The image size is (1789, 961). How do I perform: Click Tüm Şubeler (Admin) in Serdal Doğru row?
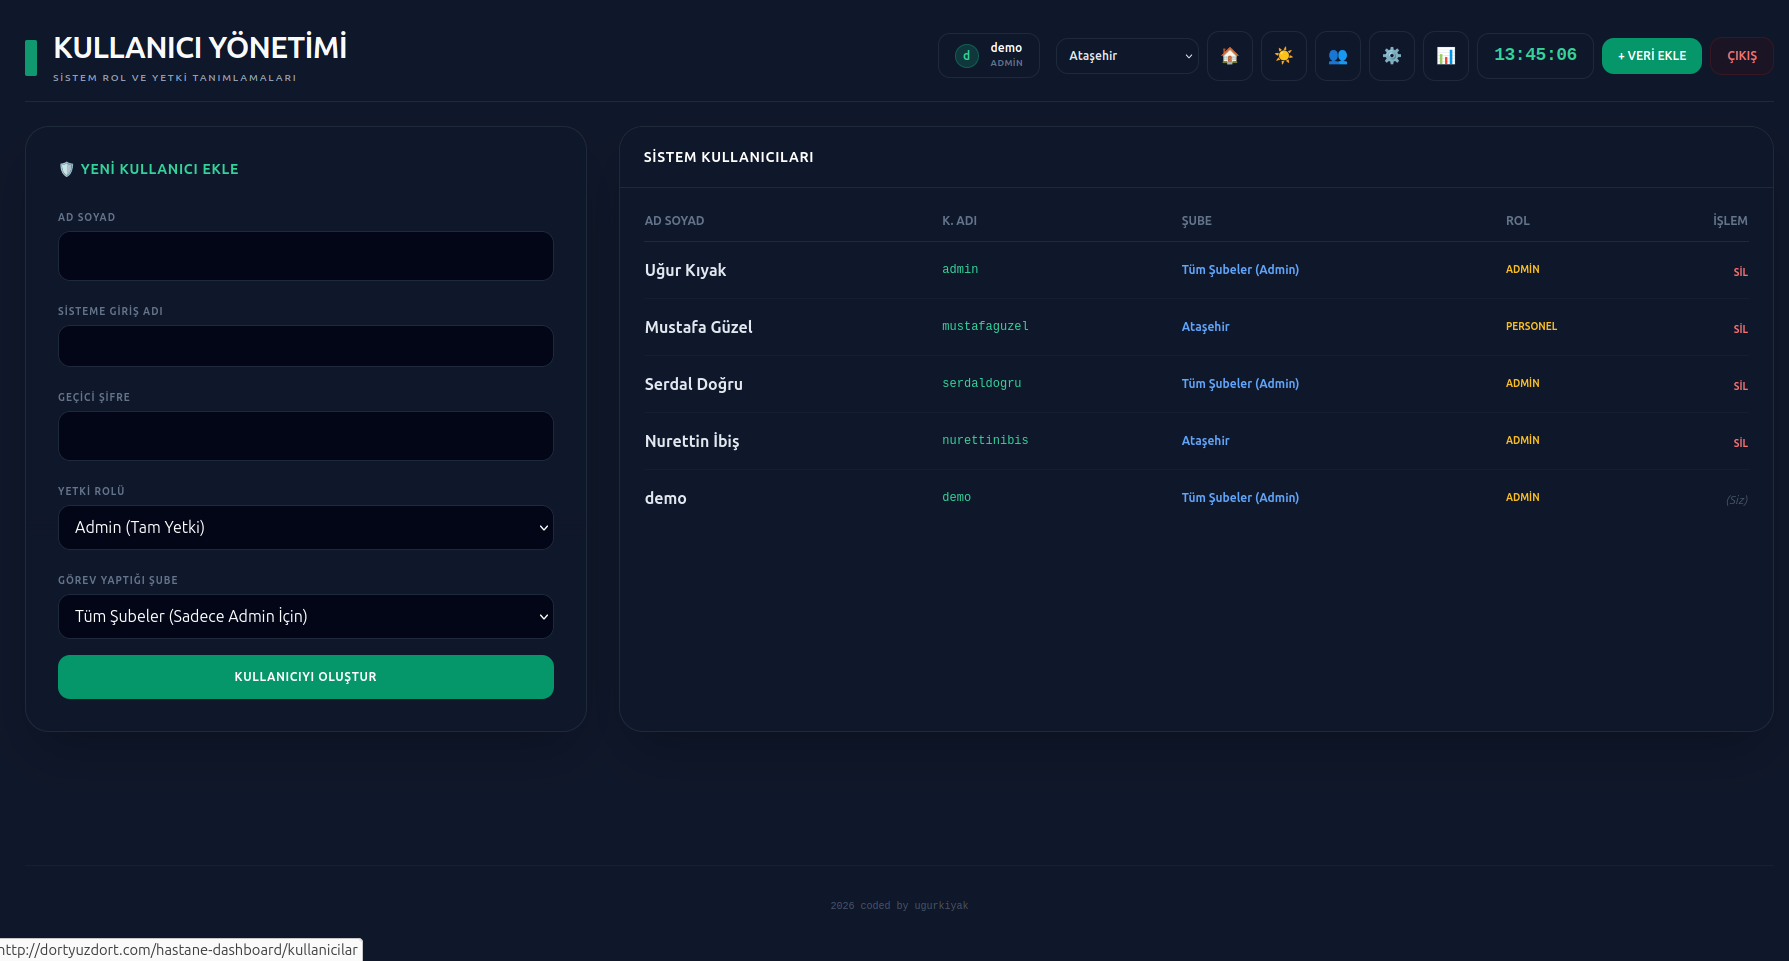1240,384
